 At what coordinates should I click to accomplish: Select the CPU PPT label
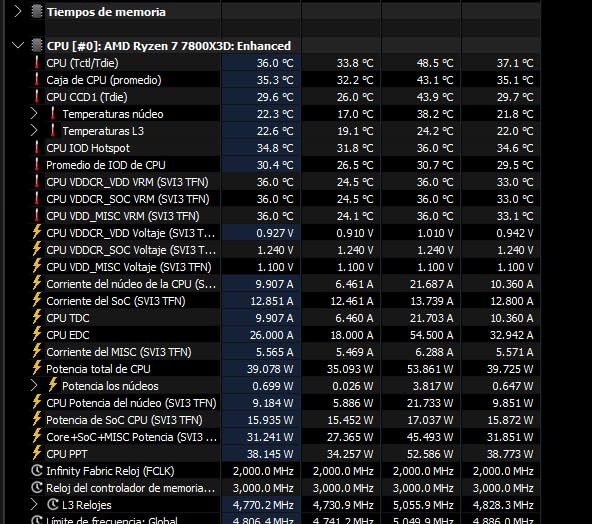(67, 454)
